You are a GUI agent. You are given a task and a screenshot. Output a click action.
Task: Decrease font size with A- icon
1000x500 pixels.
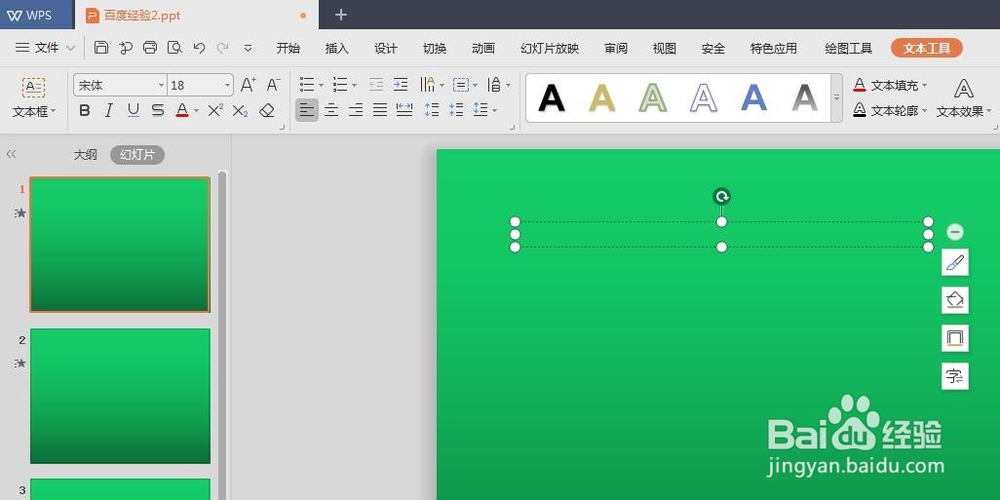click(x=274, y=85)
